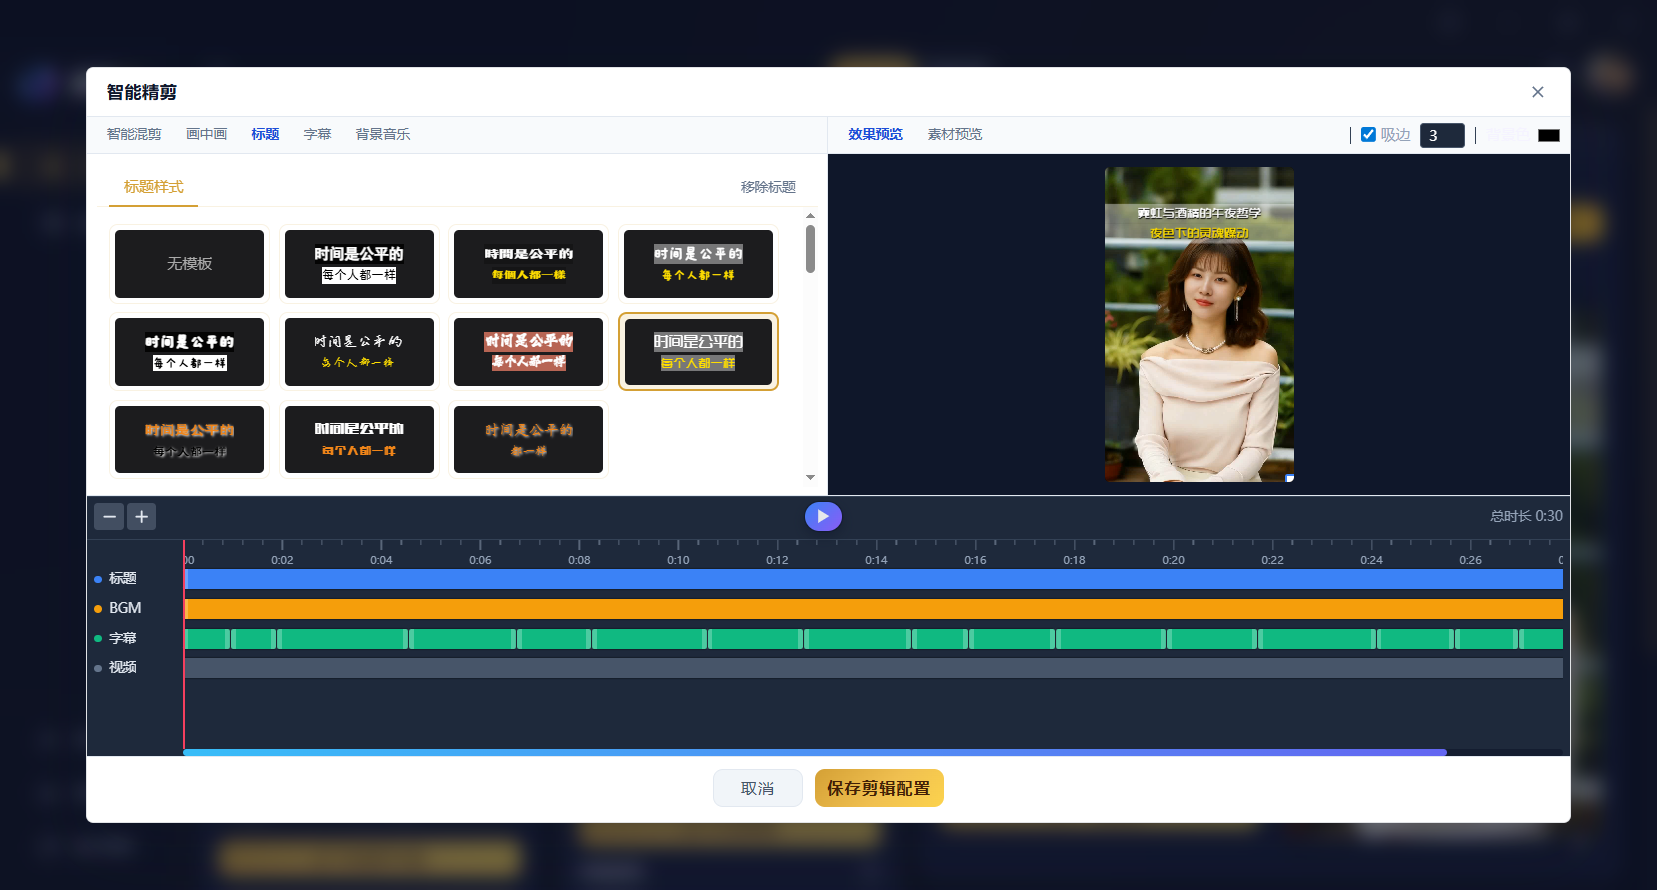Open the 字幕 tab
Image resolution: width=1657 pixels, height=890 pixels.
(x=317, y=134)
